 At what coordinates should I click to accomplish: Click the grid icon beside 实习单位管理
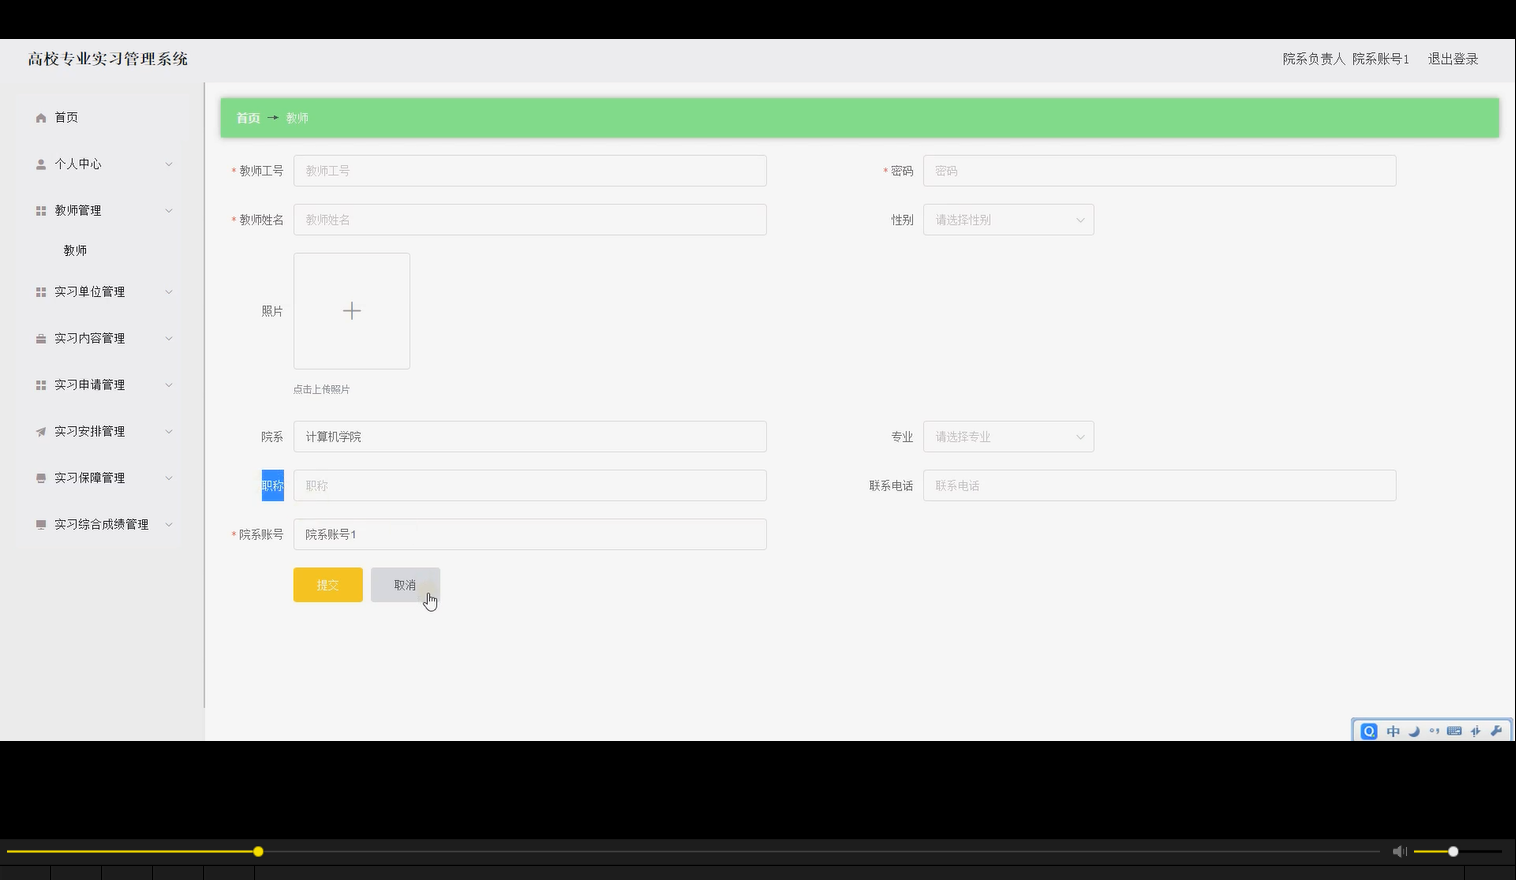click(x=41, y=292)
